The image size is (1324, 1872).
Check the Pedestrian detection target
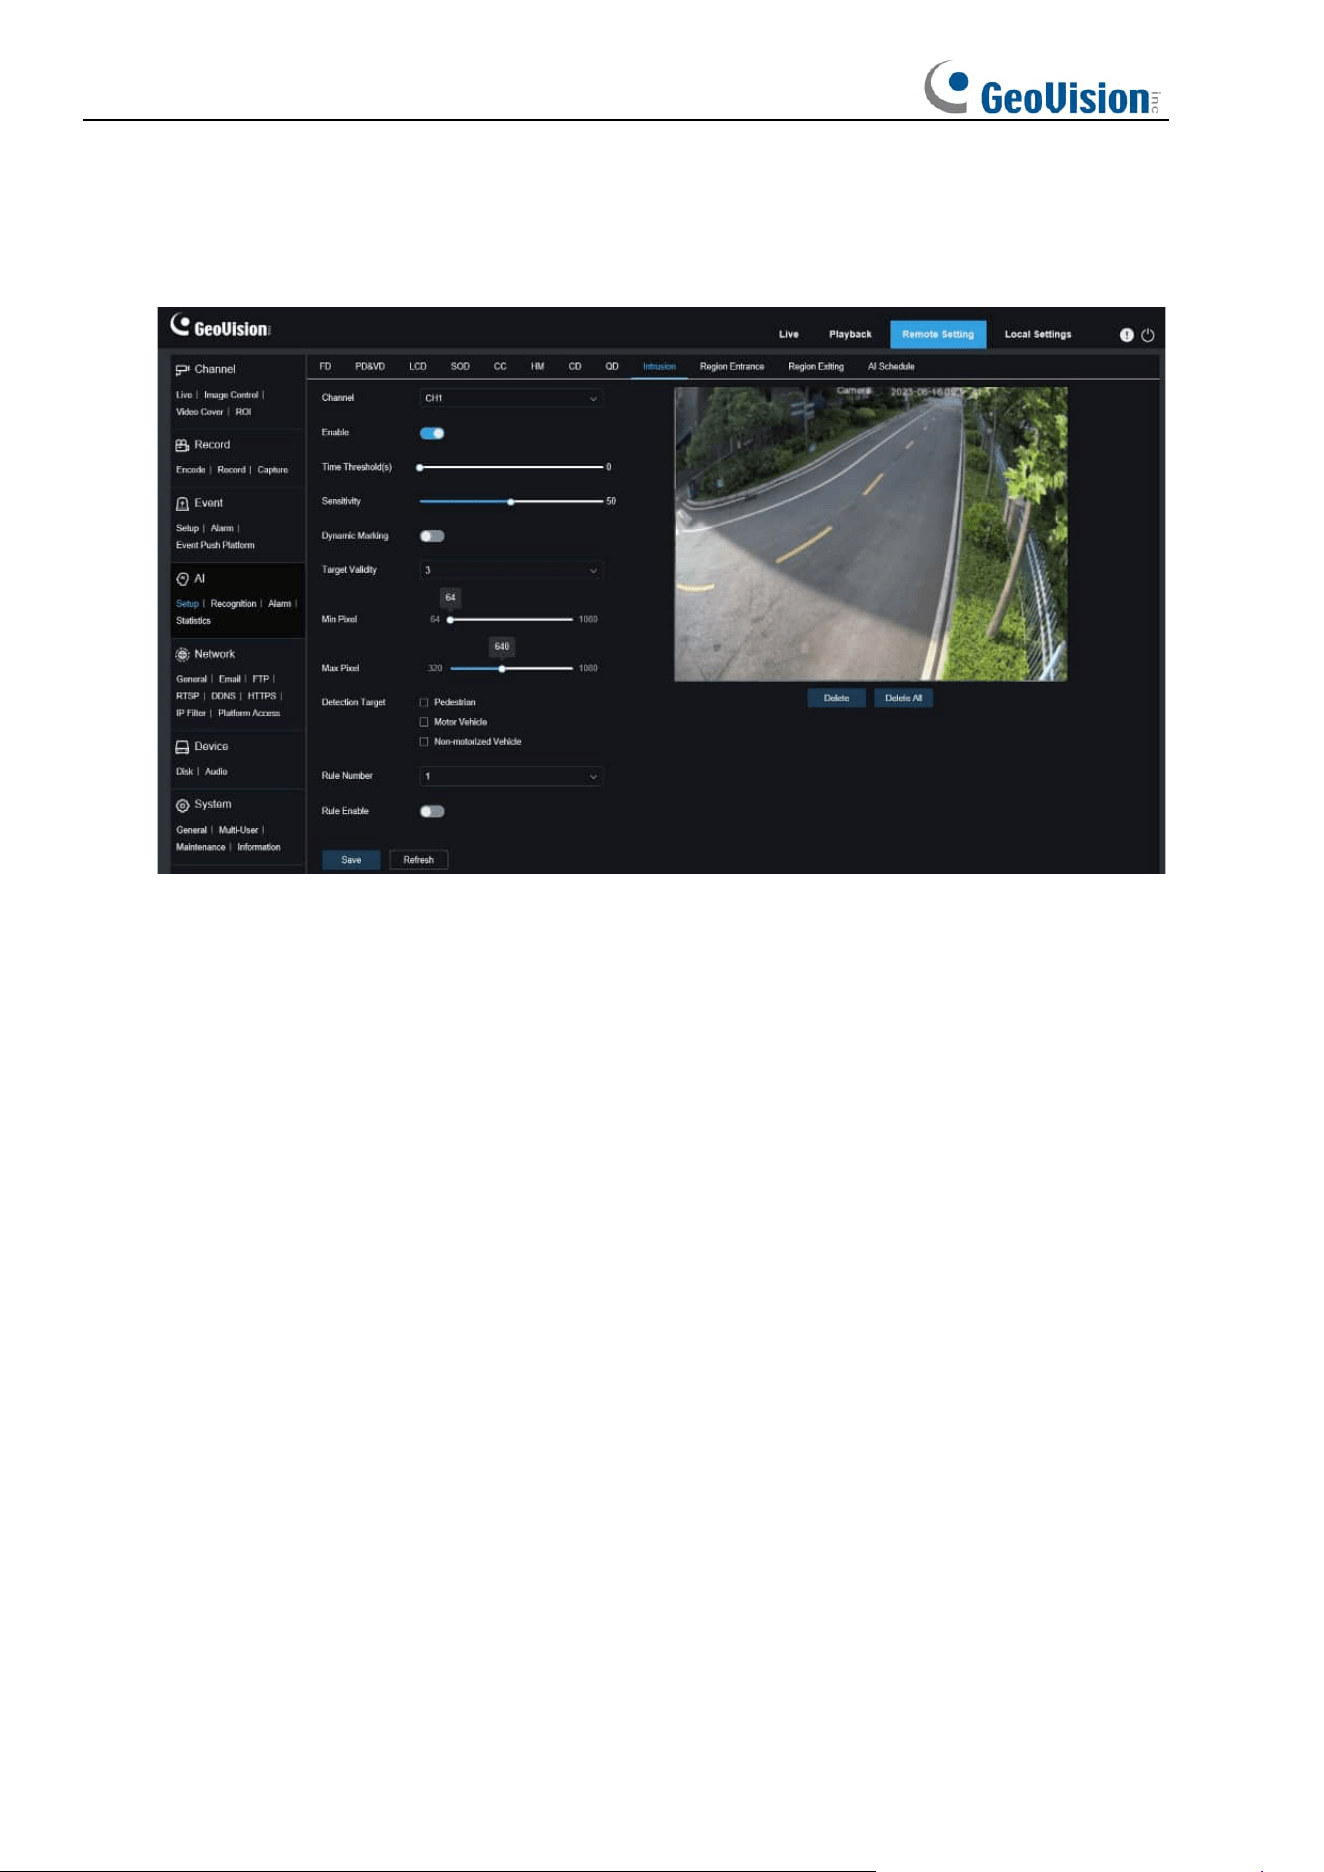[x=424, y=703]
